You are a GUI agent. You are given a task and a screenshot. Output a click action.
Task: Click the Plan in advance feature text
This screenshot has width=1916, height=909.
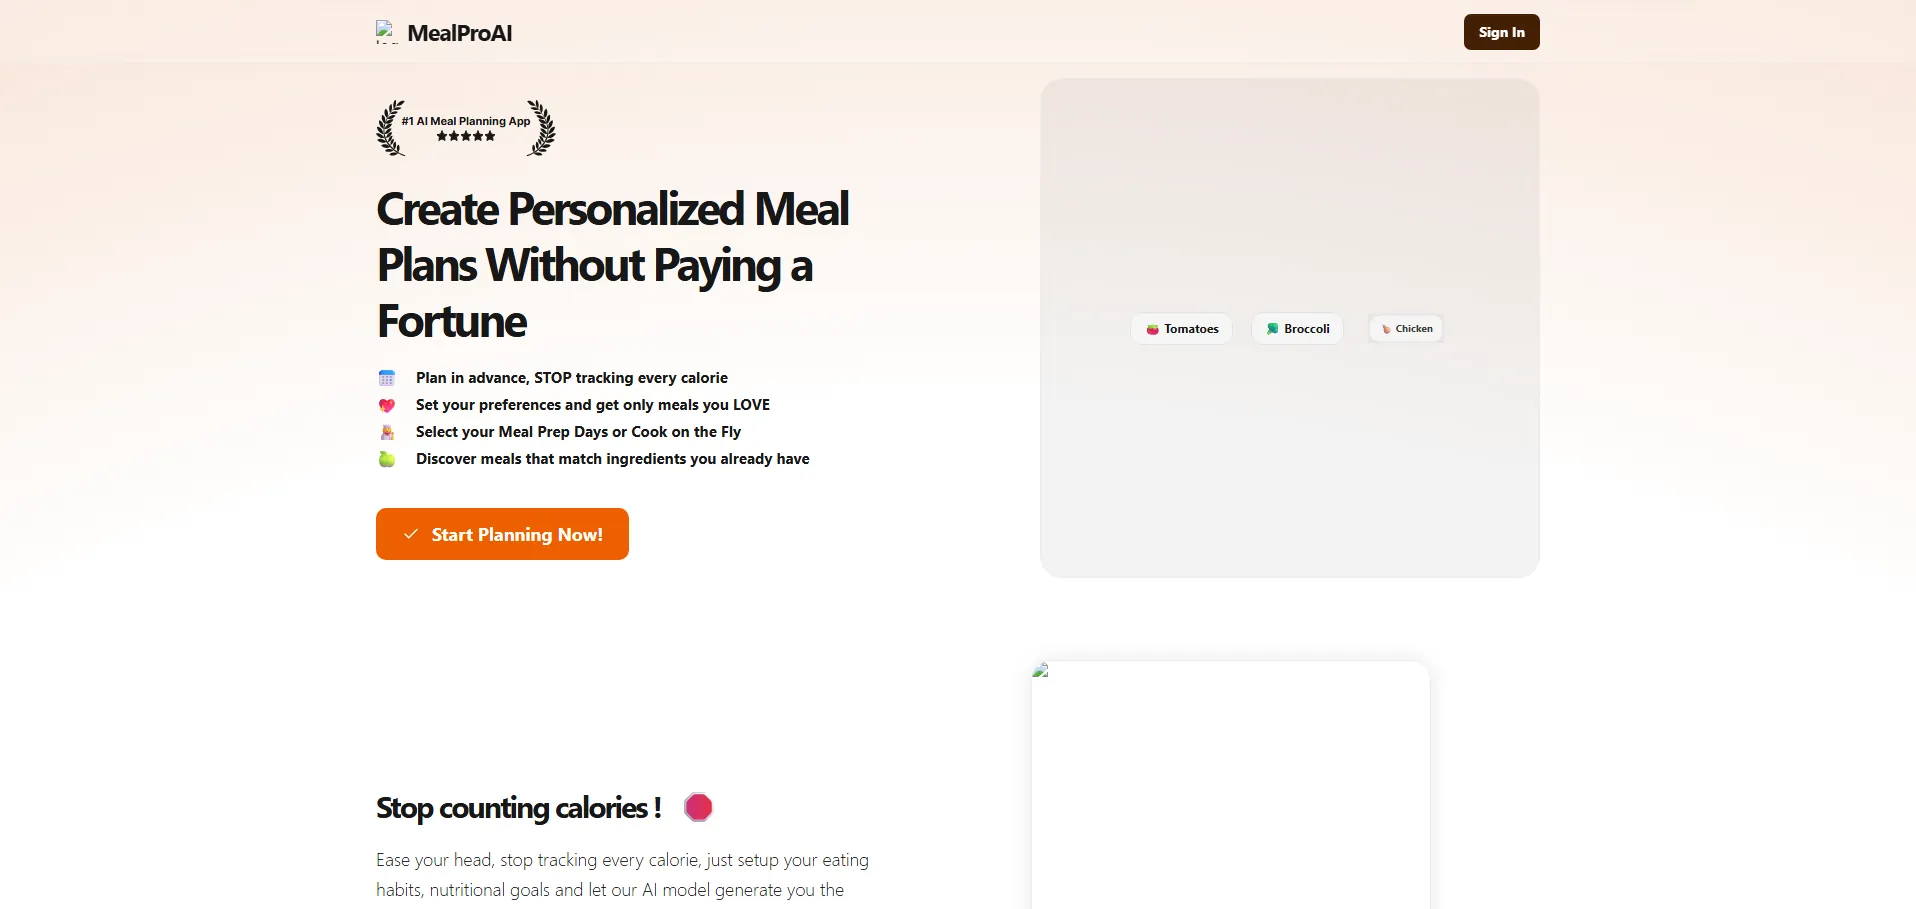(x=571, y=378)
